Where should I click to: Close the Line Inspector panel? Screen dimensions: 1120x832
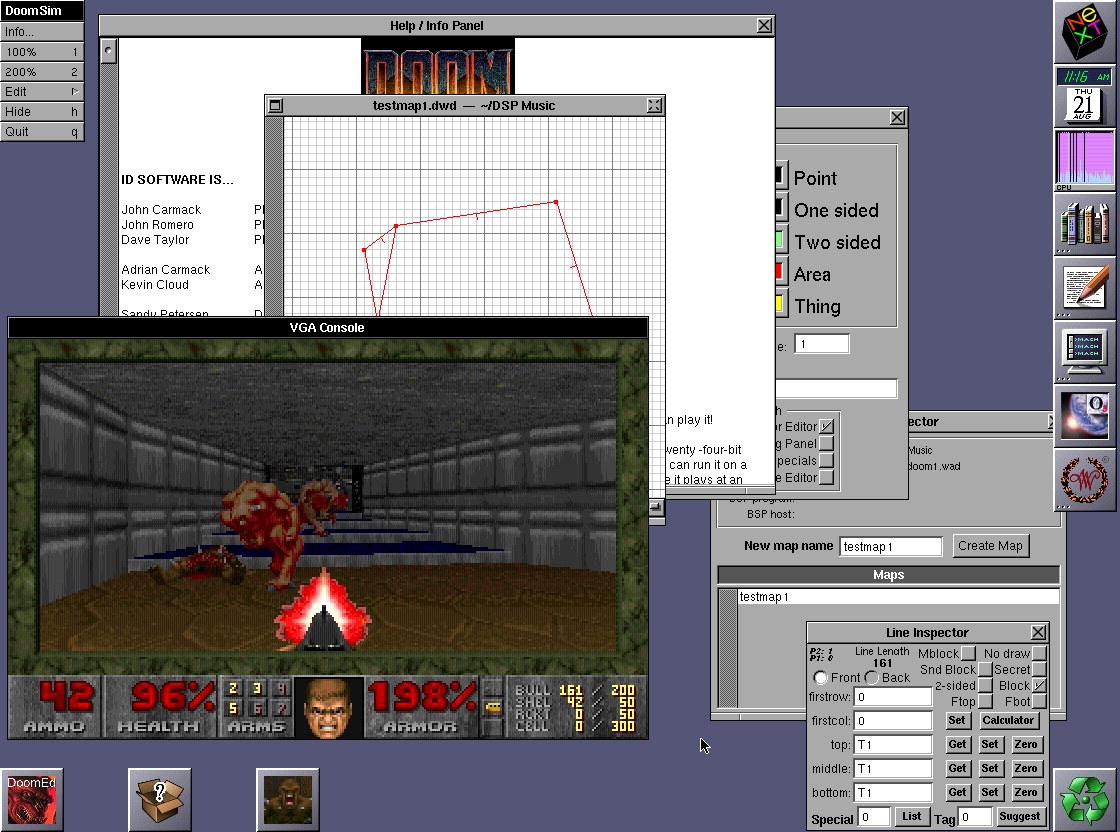coord(1039,632)
